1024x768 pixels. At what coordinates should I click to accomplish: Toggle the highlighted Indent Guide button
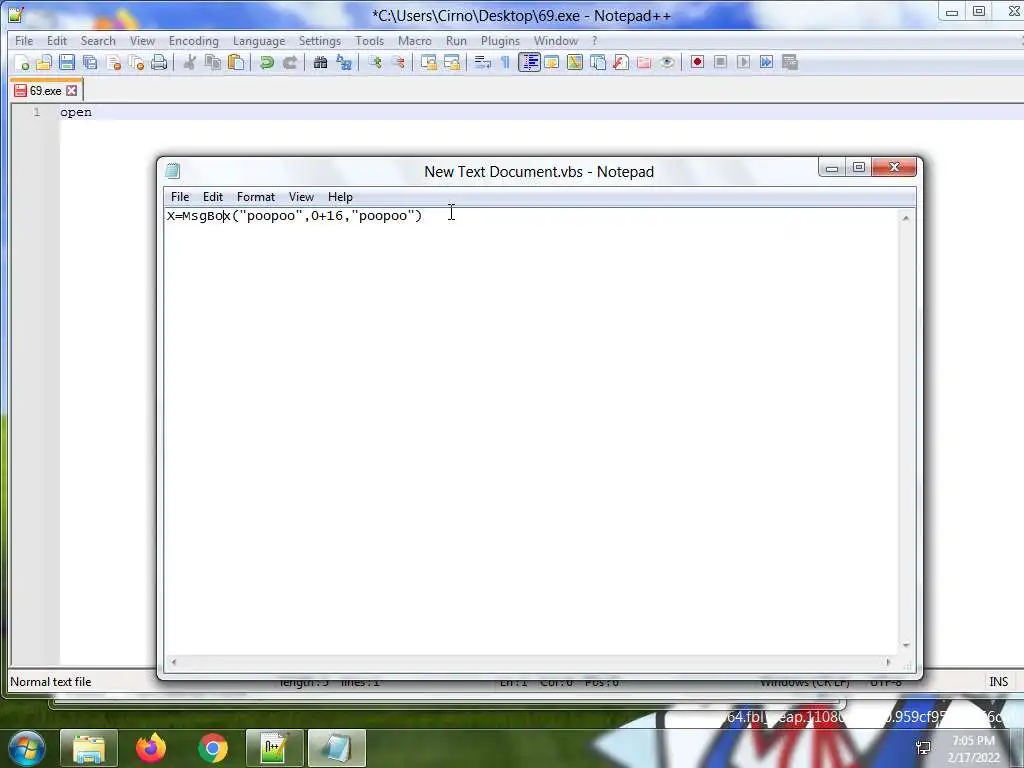pos(529,63)
